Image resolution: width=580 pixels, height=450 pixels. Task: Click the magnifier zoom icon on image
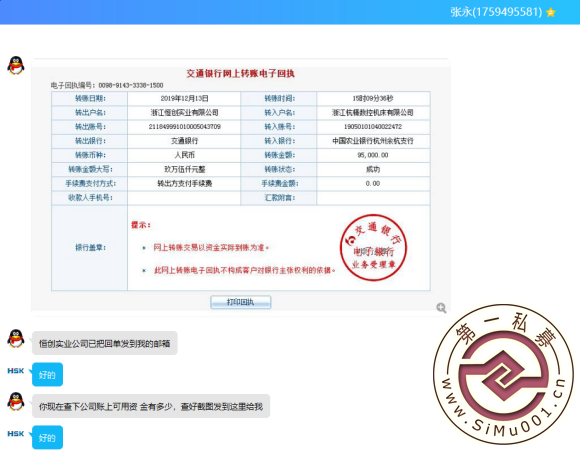tap(441, 308)
